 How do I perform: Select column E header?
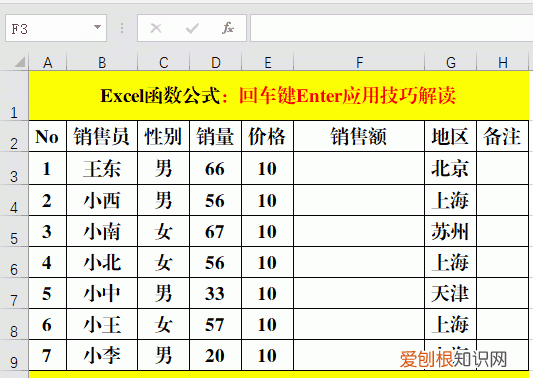pos(268,62)
